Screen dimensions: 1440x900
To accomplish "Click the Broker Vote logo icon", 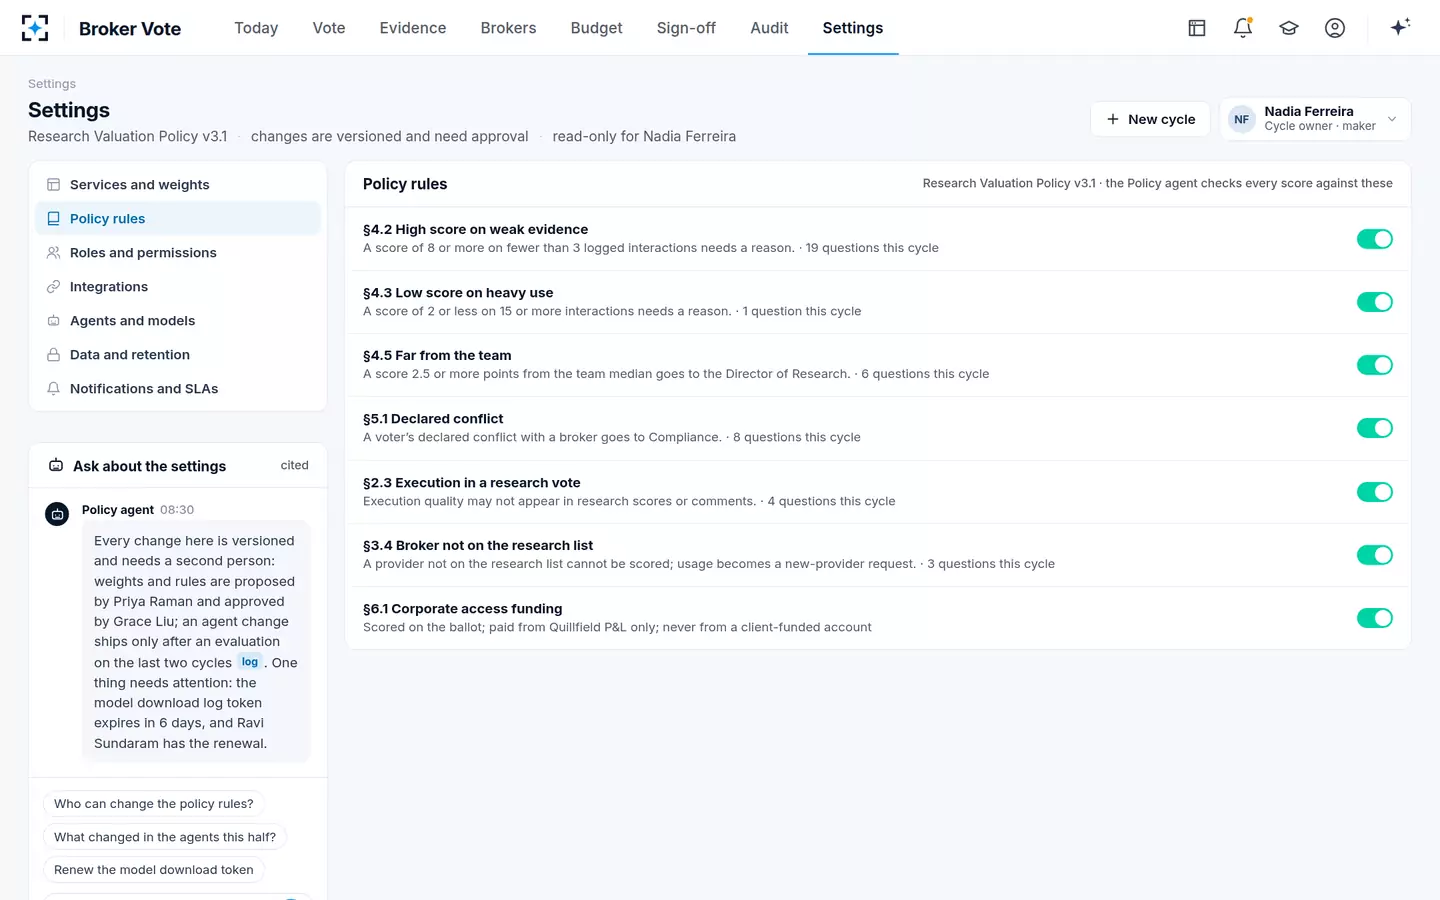I will click(x=35, y=28).
